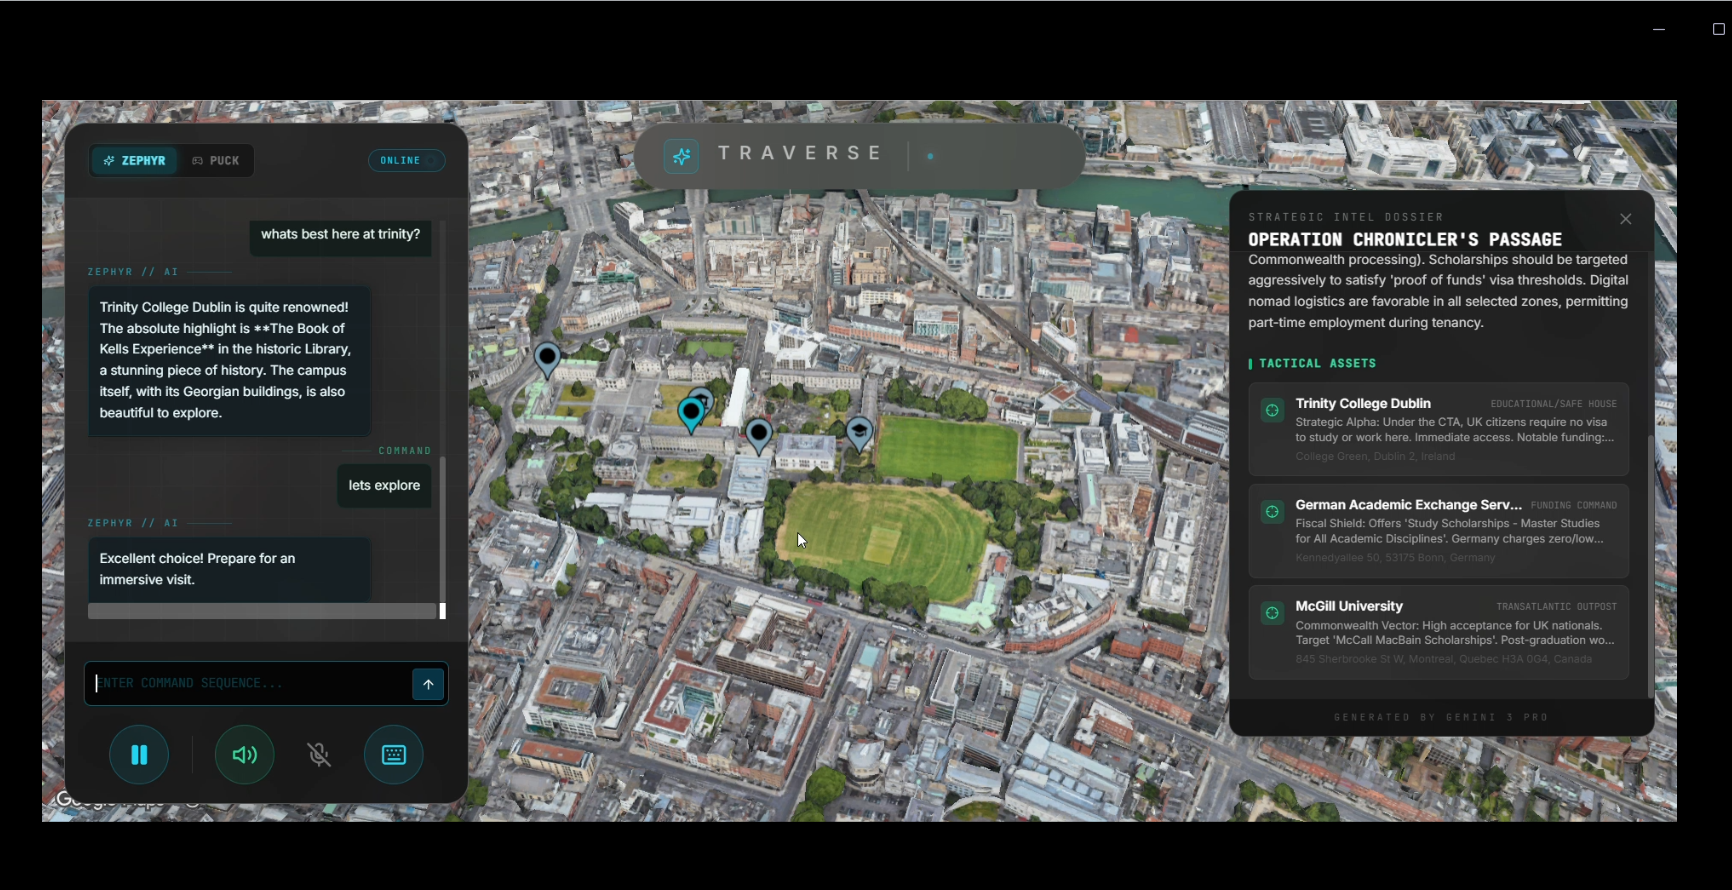Click 'College Green, Dublin 2, Ireland' address
Image resolution: width=1732 pixels, height=890 pixels.
coord(1375,457)
